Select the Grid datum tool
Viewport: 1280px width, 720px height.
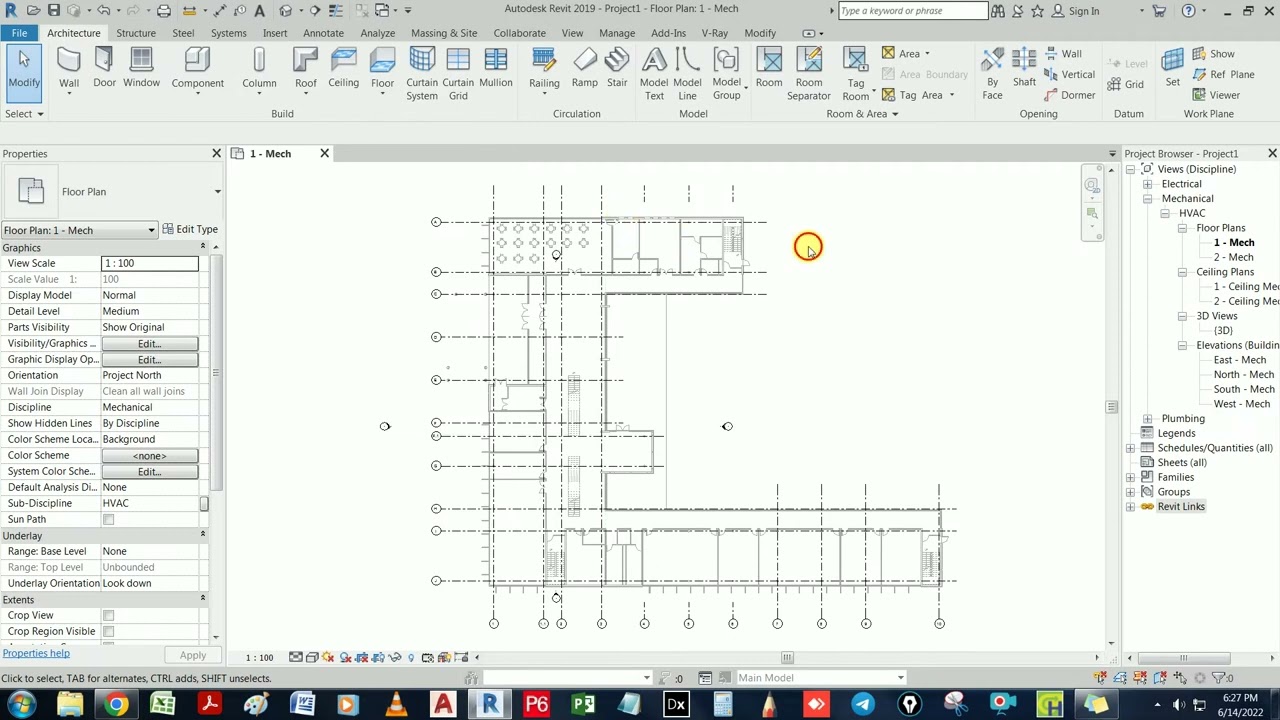(1126, 84)
